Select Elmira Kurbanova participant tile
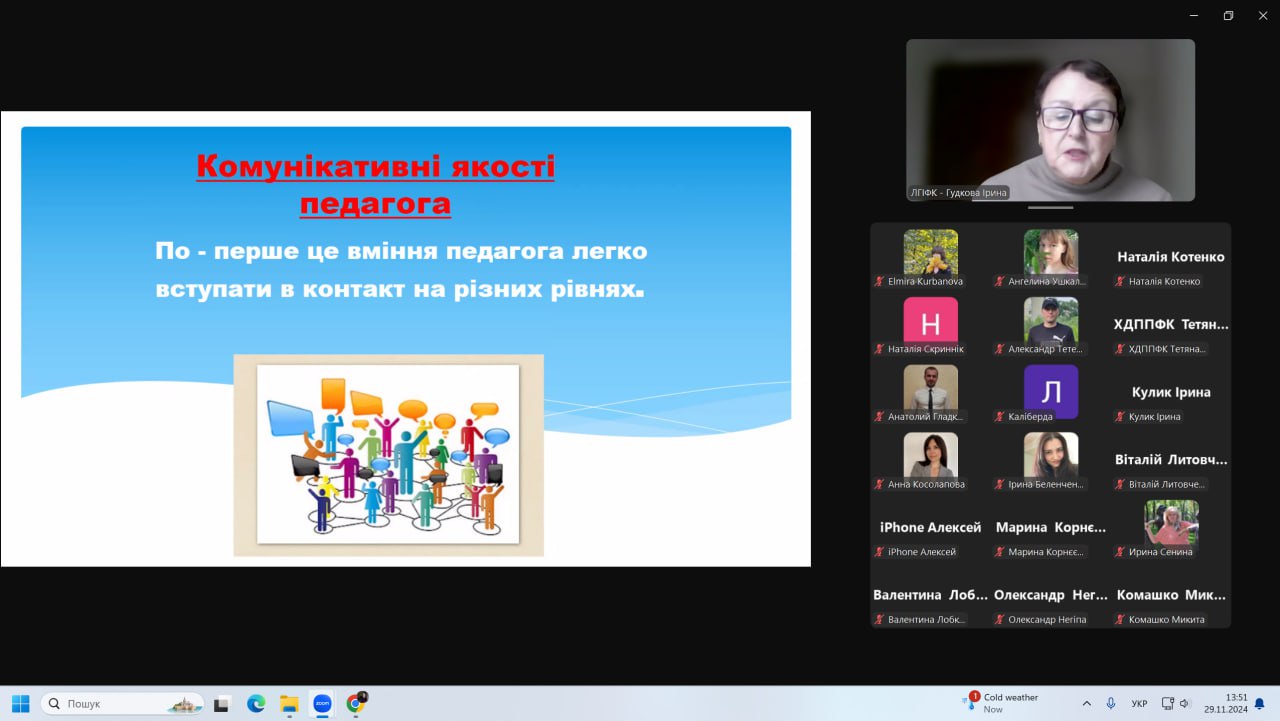Image resolution: width=1280 pixels, height=721 pixels. coord(930,259)
